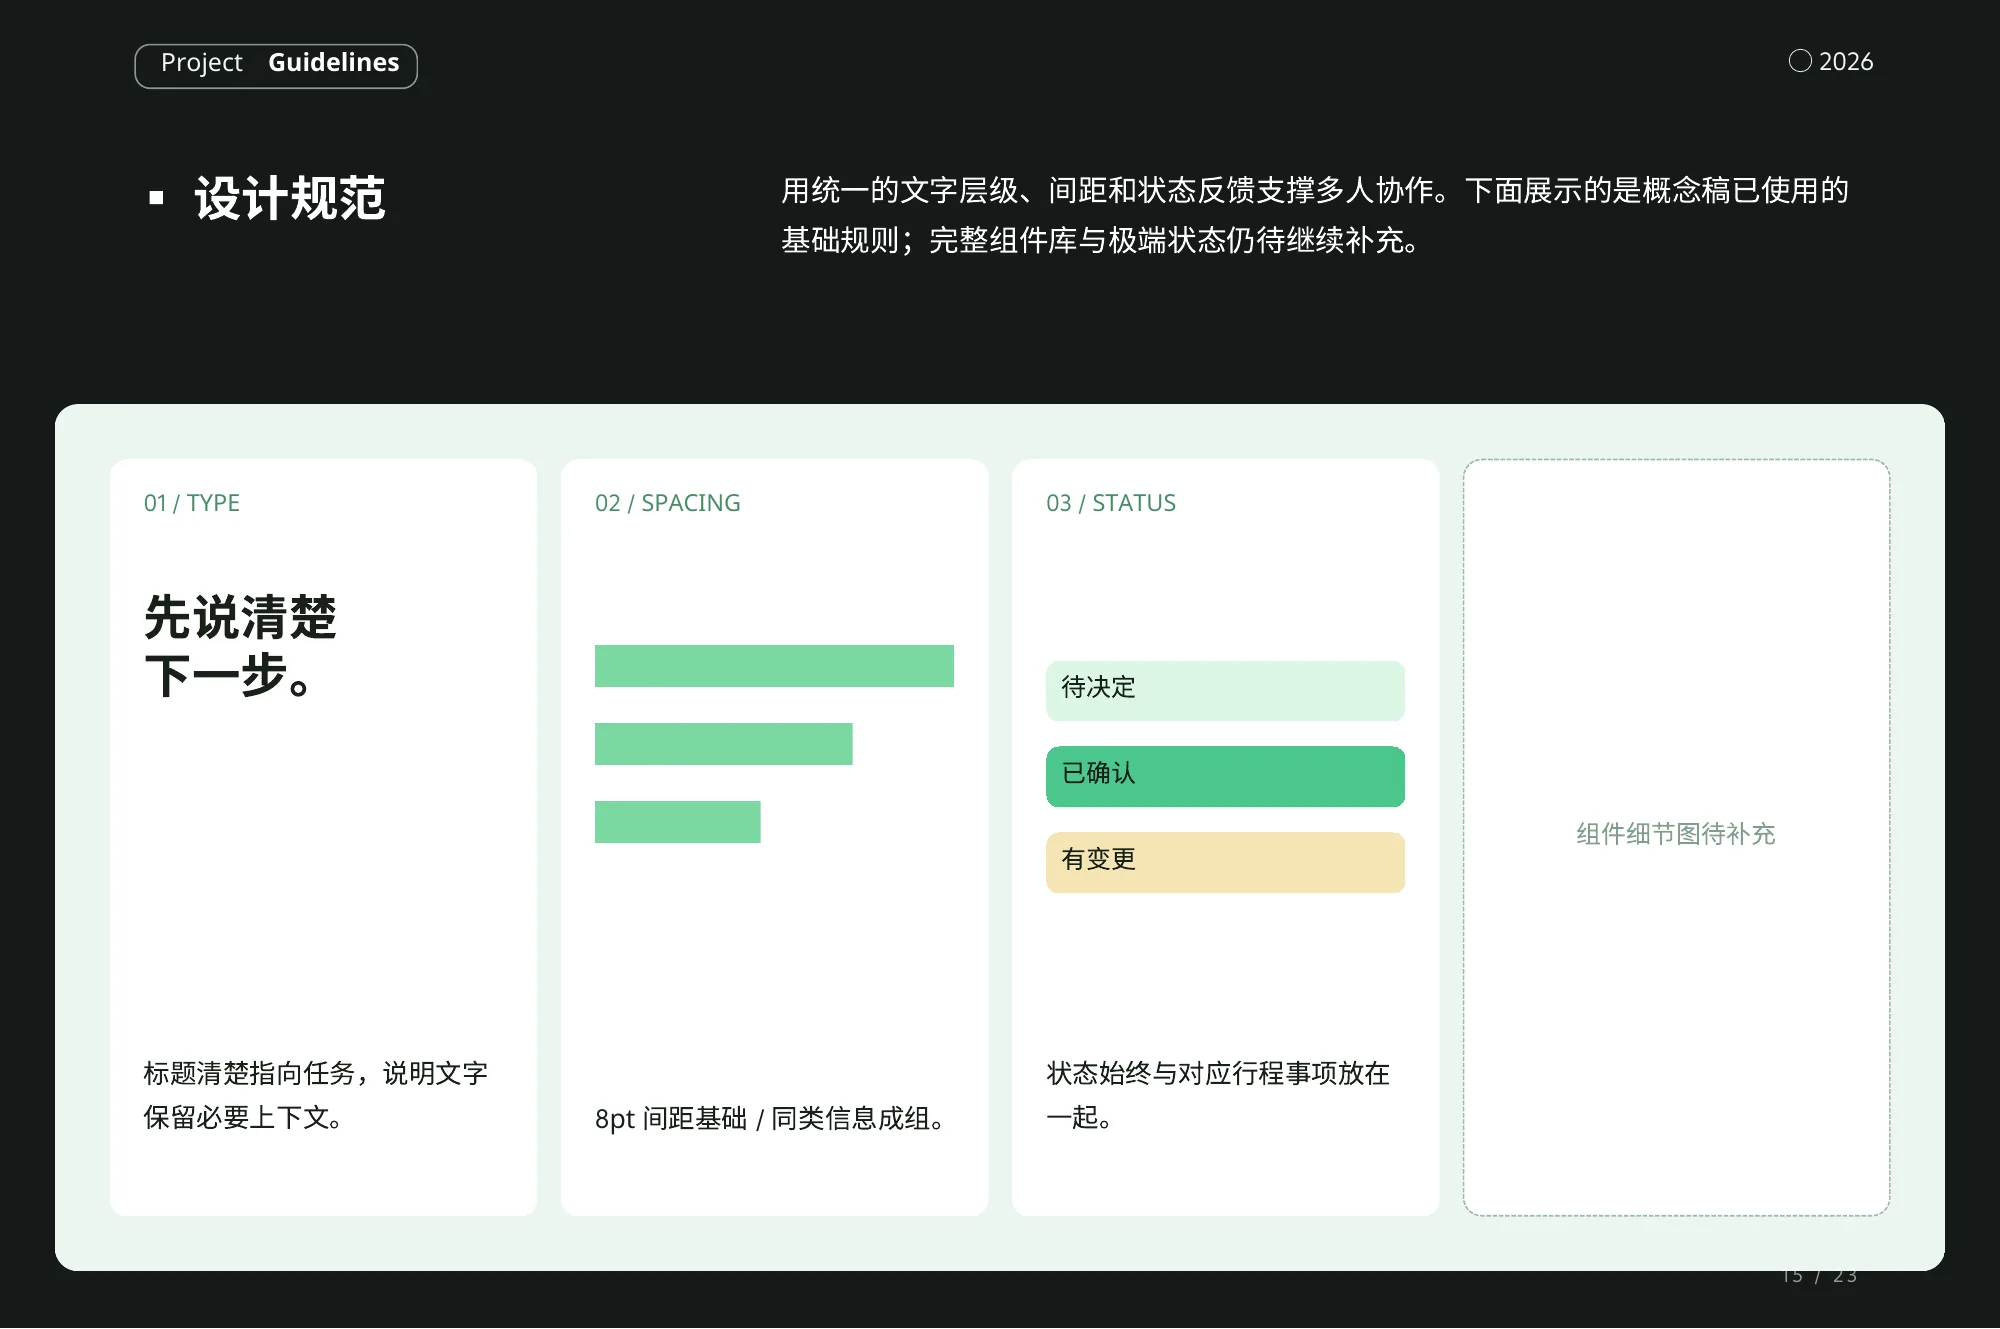Click the 已确认 status chip

click(1225, 777)
